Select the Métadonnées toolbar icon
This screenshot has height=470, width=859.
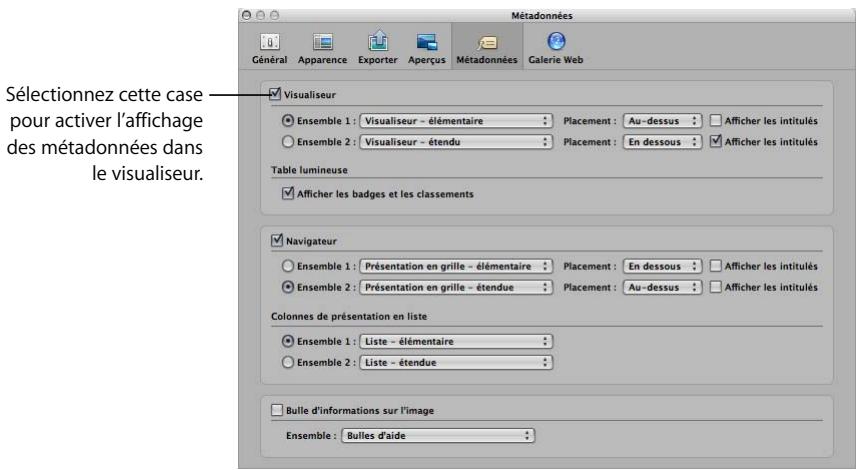point(486,48)
